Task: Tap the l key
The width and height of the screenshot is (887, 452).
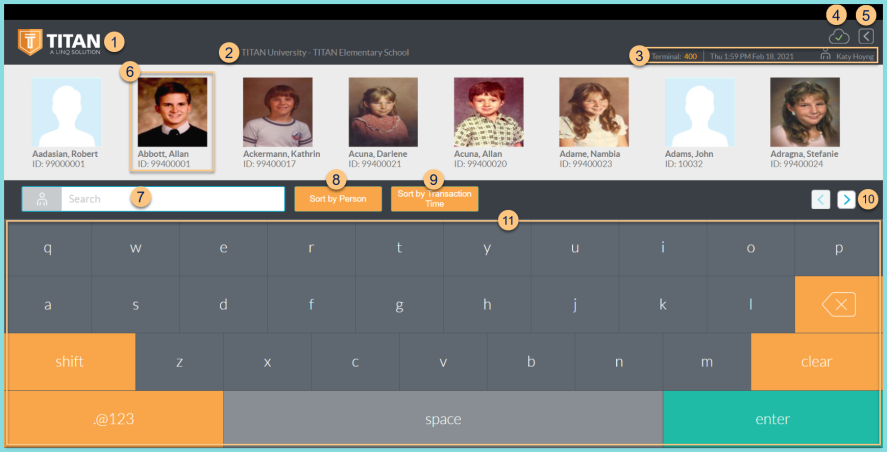Action: (x=751, y=305)
